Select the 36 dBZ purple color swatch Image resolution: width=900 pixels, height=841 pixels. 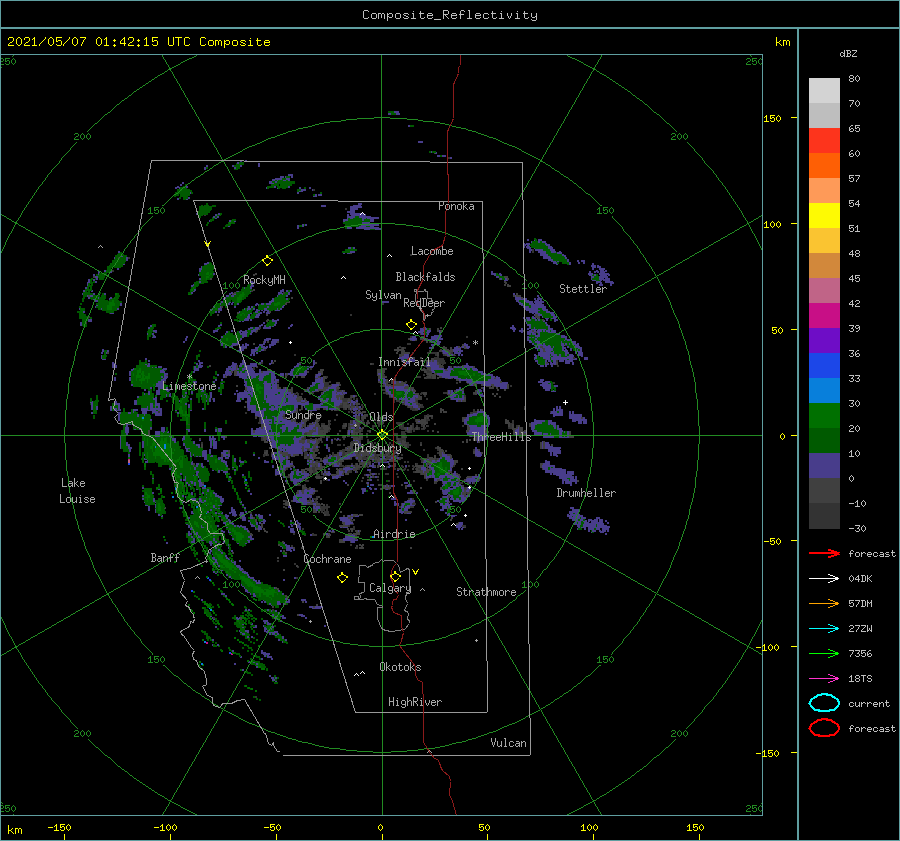824,340
